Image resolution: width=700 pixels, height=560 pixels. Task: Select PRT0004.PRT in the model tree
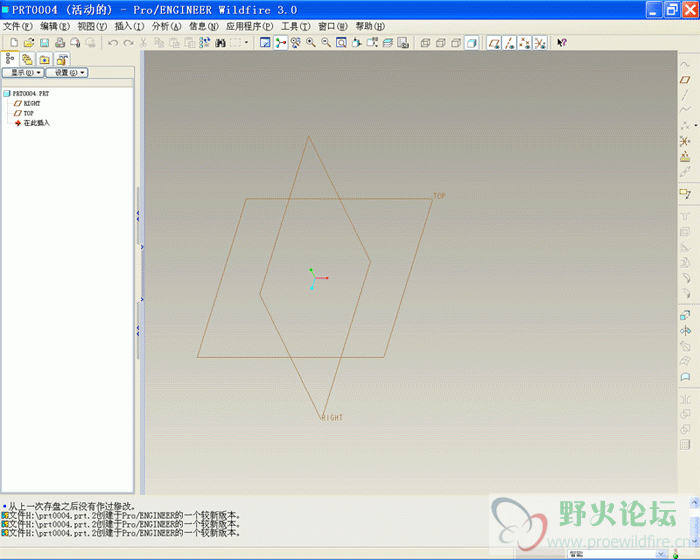pyautogui.click(x=27, y=93)
